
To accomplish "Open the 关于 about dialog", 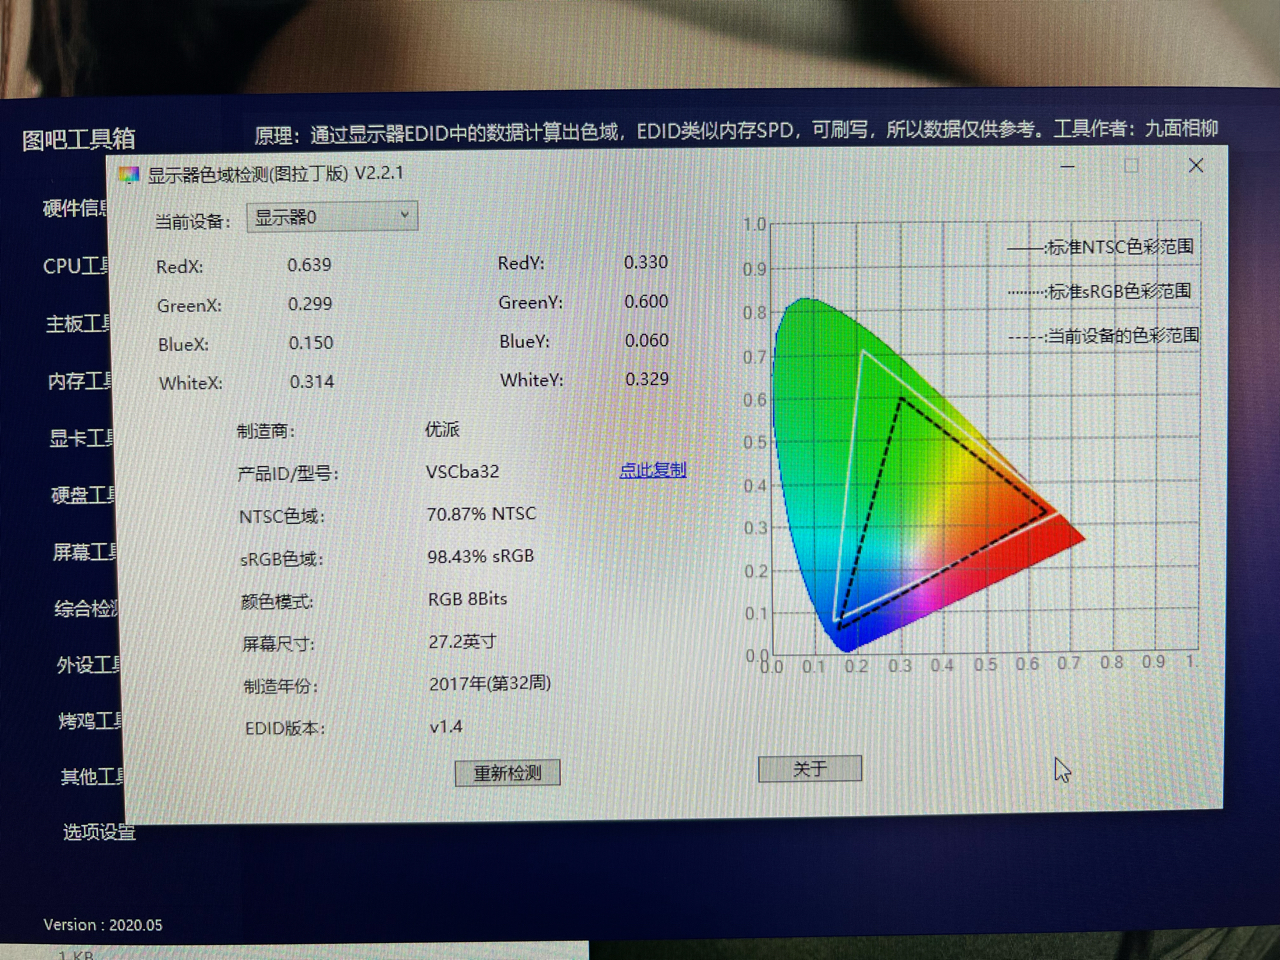I will [x=809, y=768].
